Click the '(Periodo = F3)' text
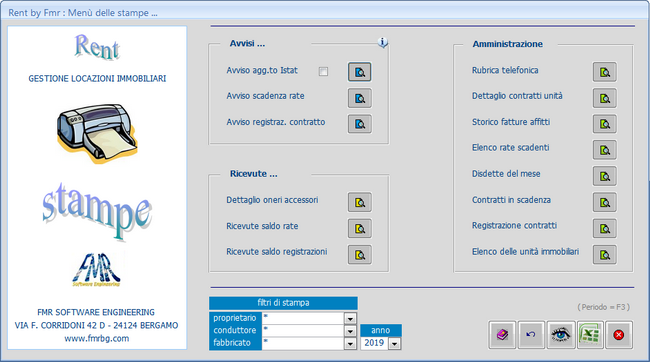This screenshot has height=362, width=650. [x=604, y=307]
